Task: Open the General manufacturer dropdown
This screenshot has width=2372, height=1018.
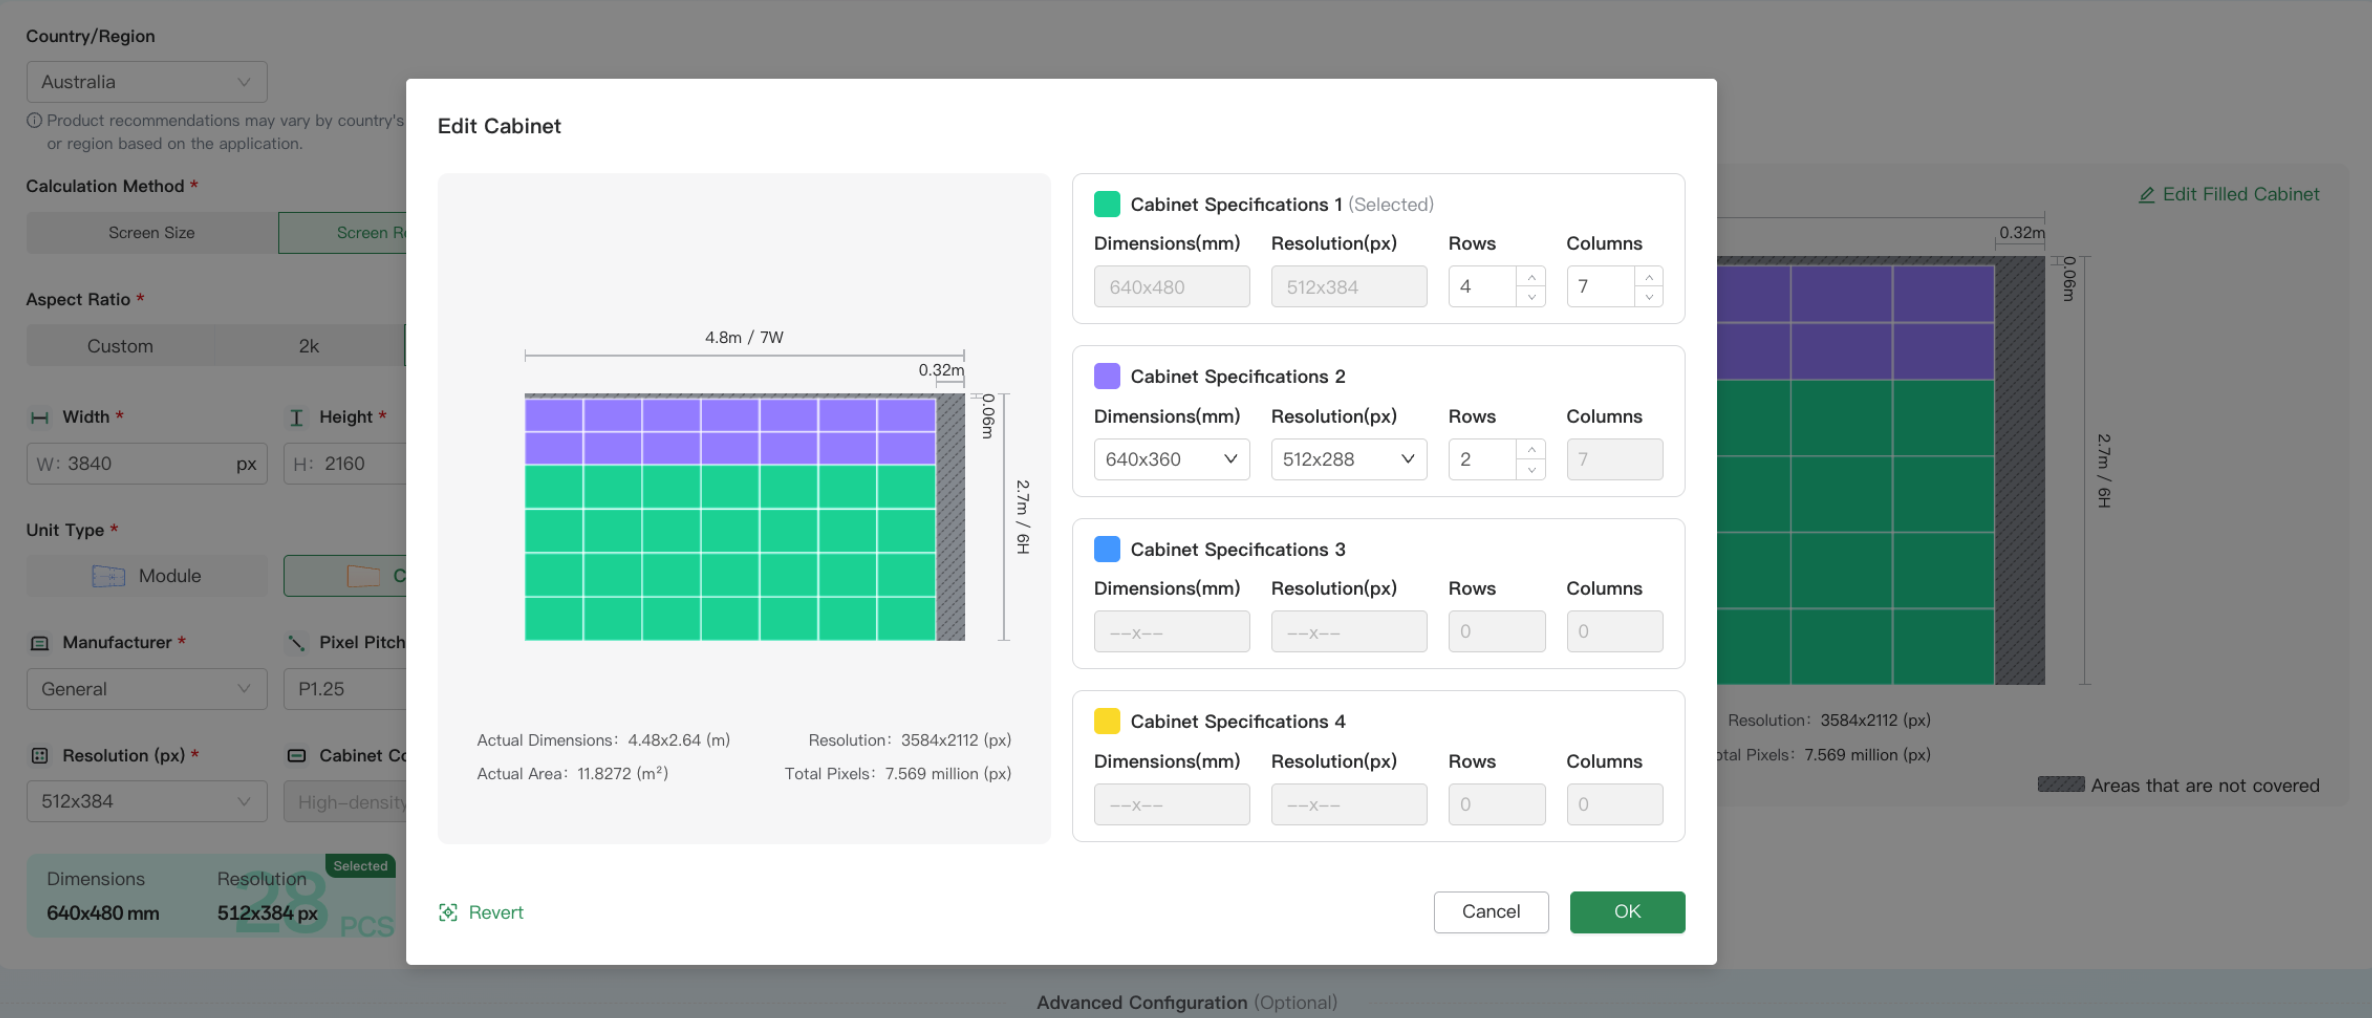Action: click(147, 689)
